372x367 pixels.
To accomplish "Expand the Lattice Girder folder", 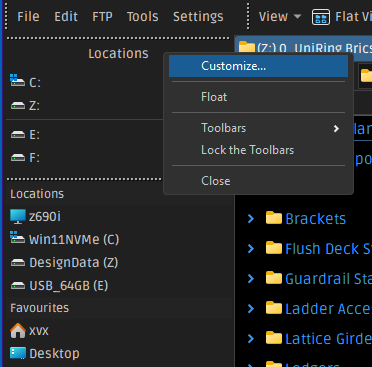I will pos(251,339).
